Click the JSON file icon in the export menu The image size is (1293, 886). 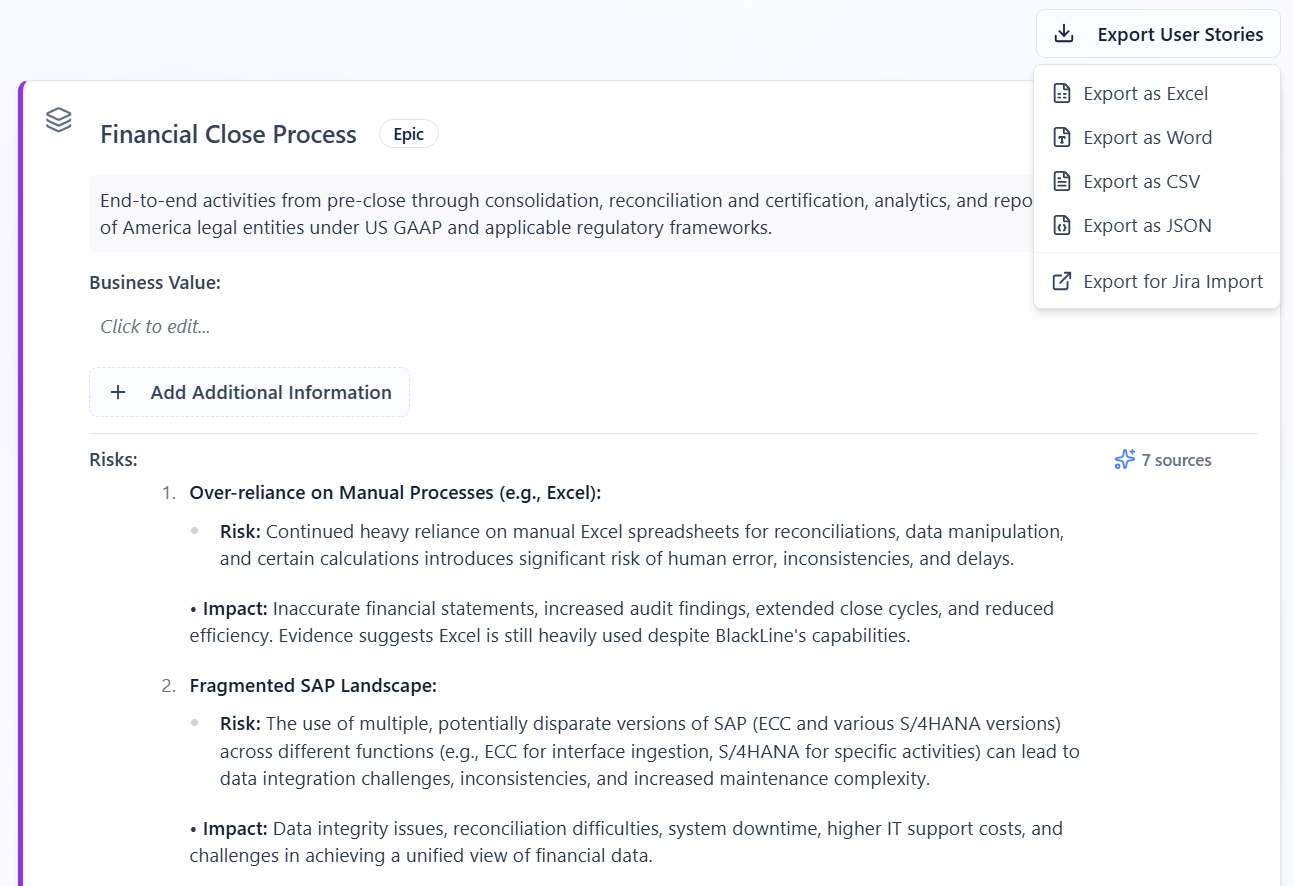pos(1061,225)
